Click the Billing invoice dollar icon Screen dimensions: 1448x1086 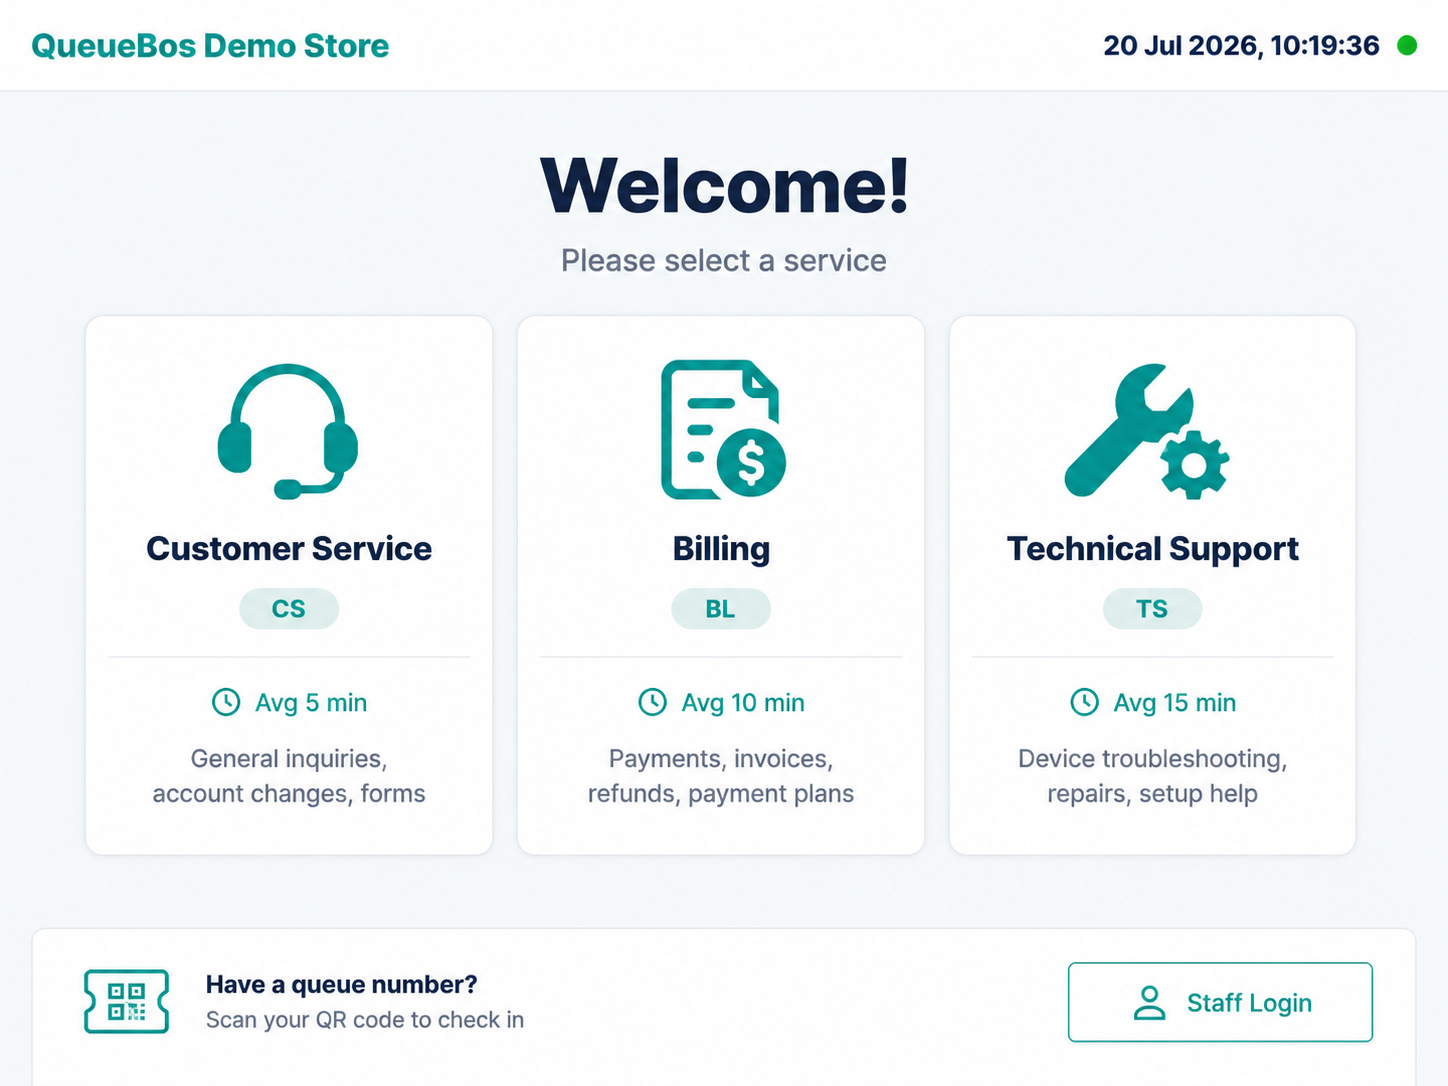point(723,429)
